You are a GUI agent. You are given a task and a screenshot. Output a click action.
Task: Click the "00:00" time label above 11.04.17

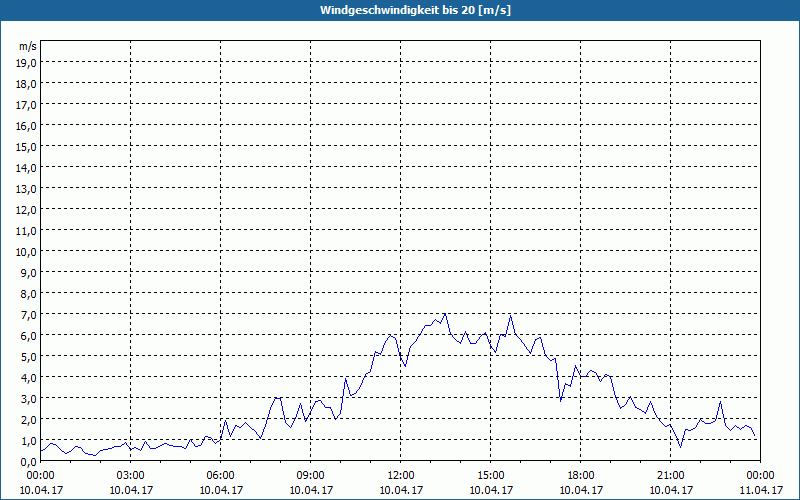tap(760, 476)
